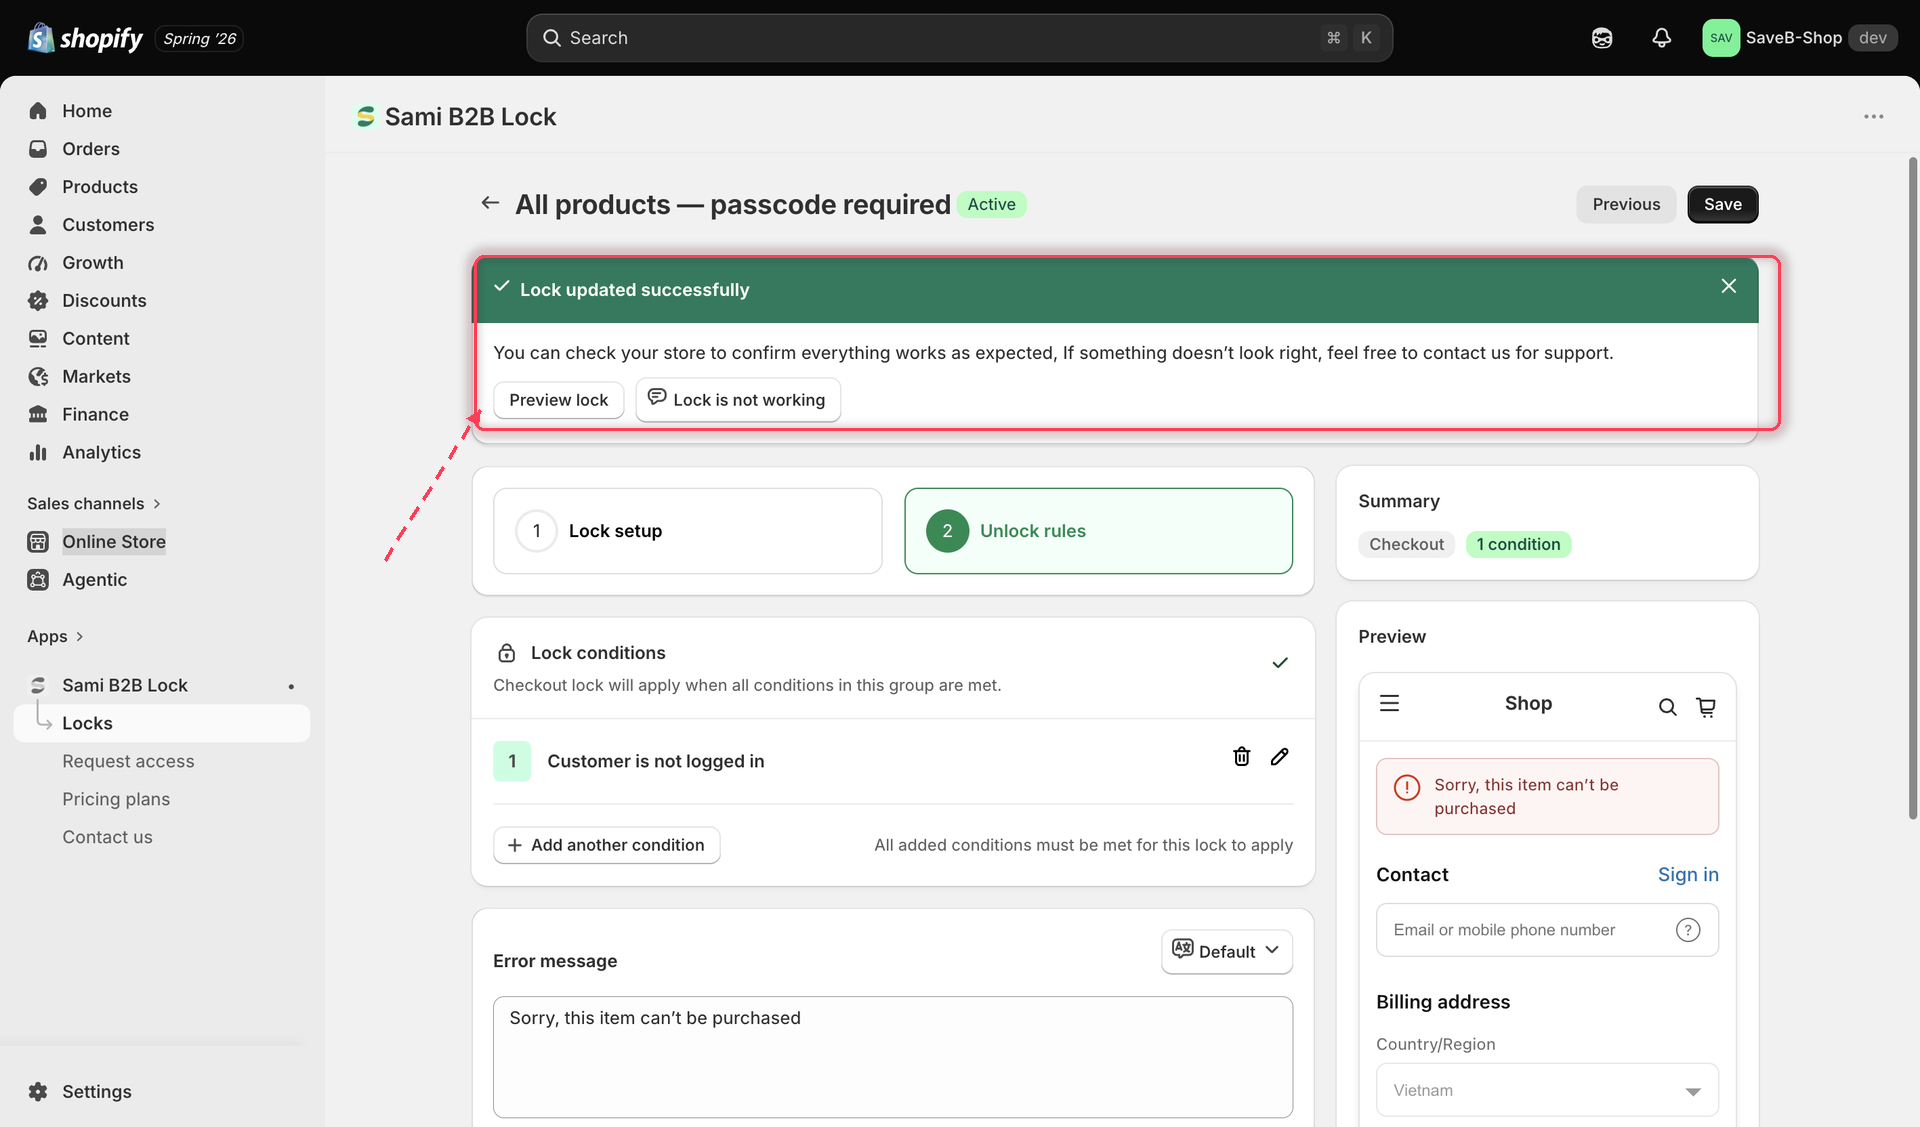Click the Shopify logo
The width and height of the screenshot is (1920, 1127).
pos(86,38)
